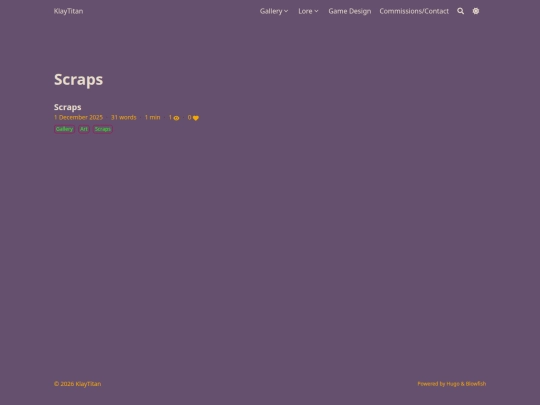Click the © 2026 KlayTitan copyright text
Screen dimensions: 540x405
77,384
